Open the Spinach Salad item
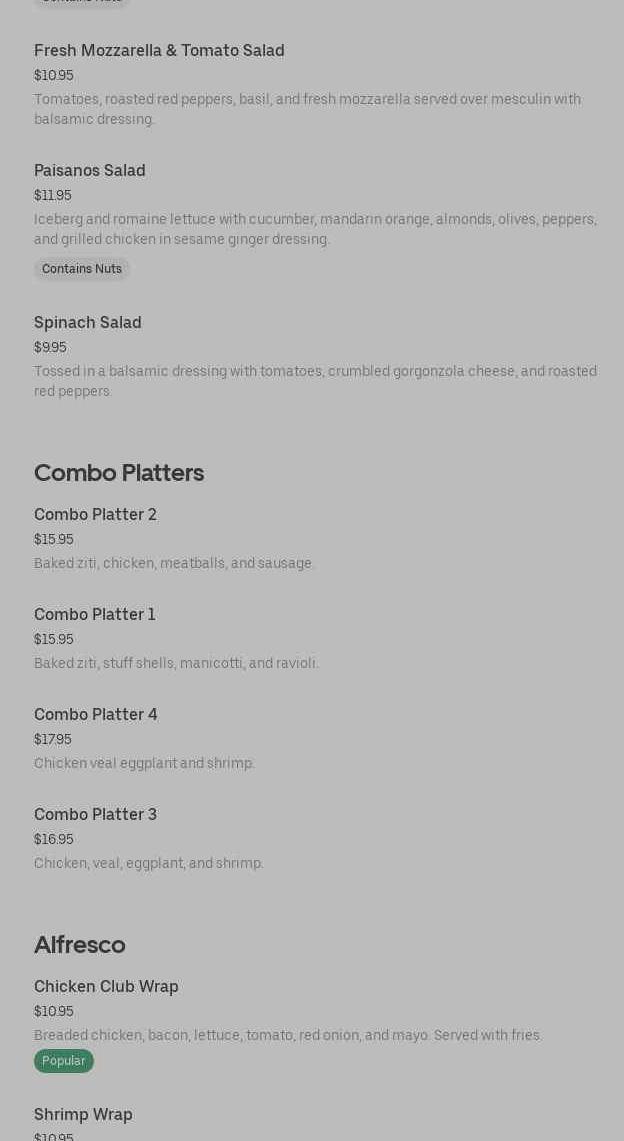 (x=88, y=323)
